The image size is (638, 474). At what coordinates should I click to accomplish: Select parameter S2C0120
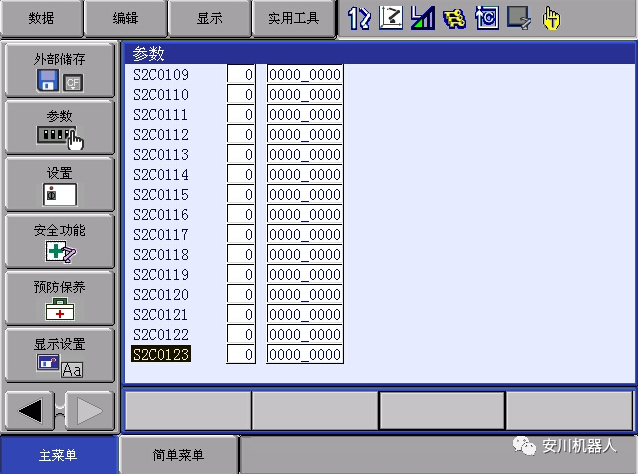coord(161,294)
